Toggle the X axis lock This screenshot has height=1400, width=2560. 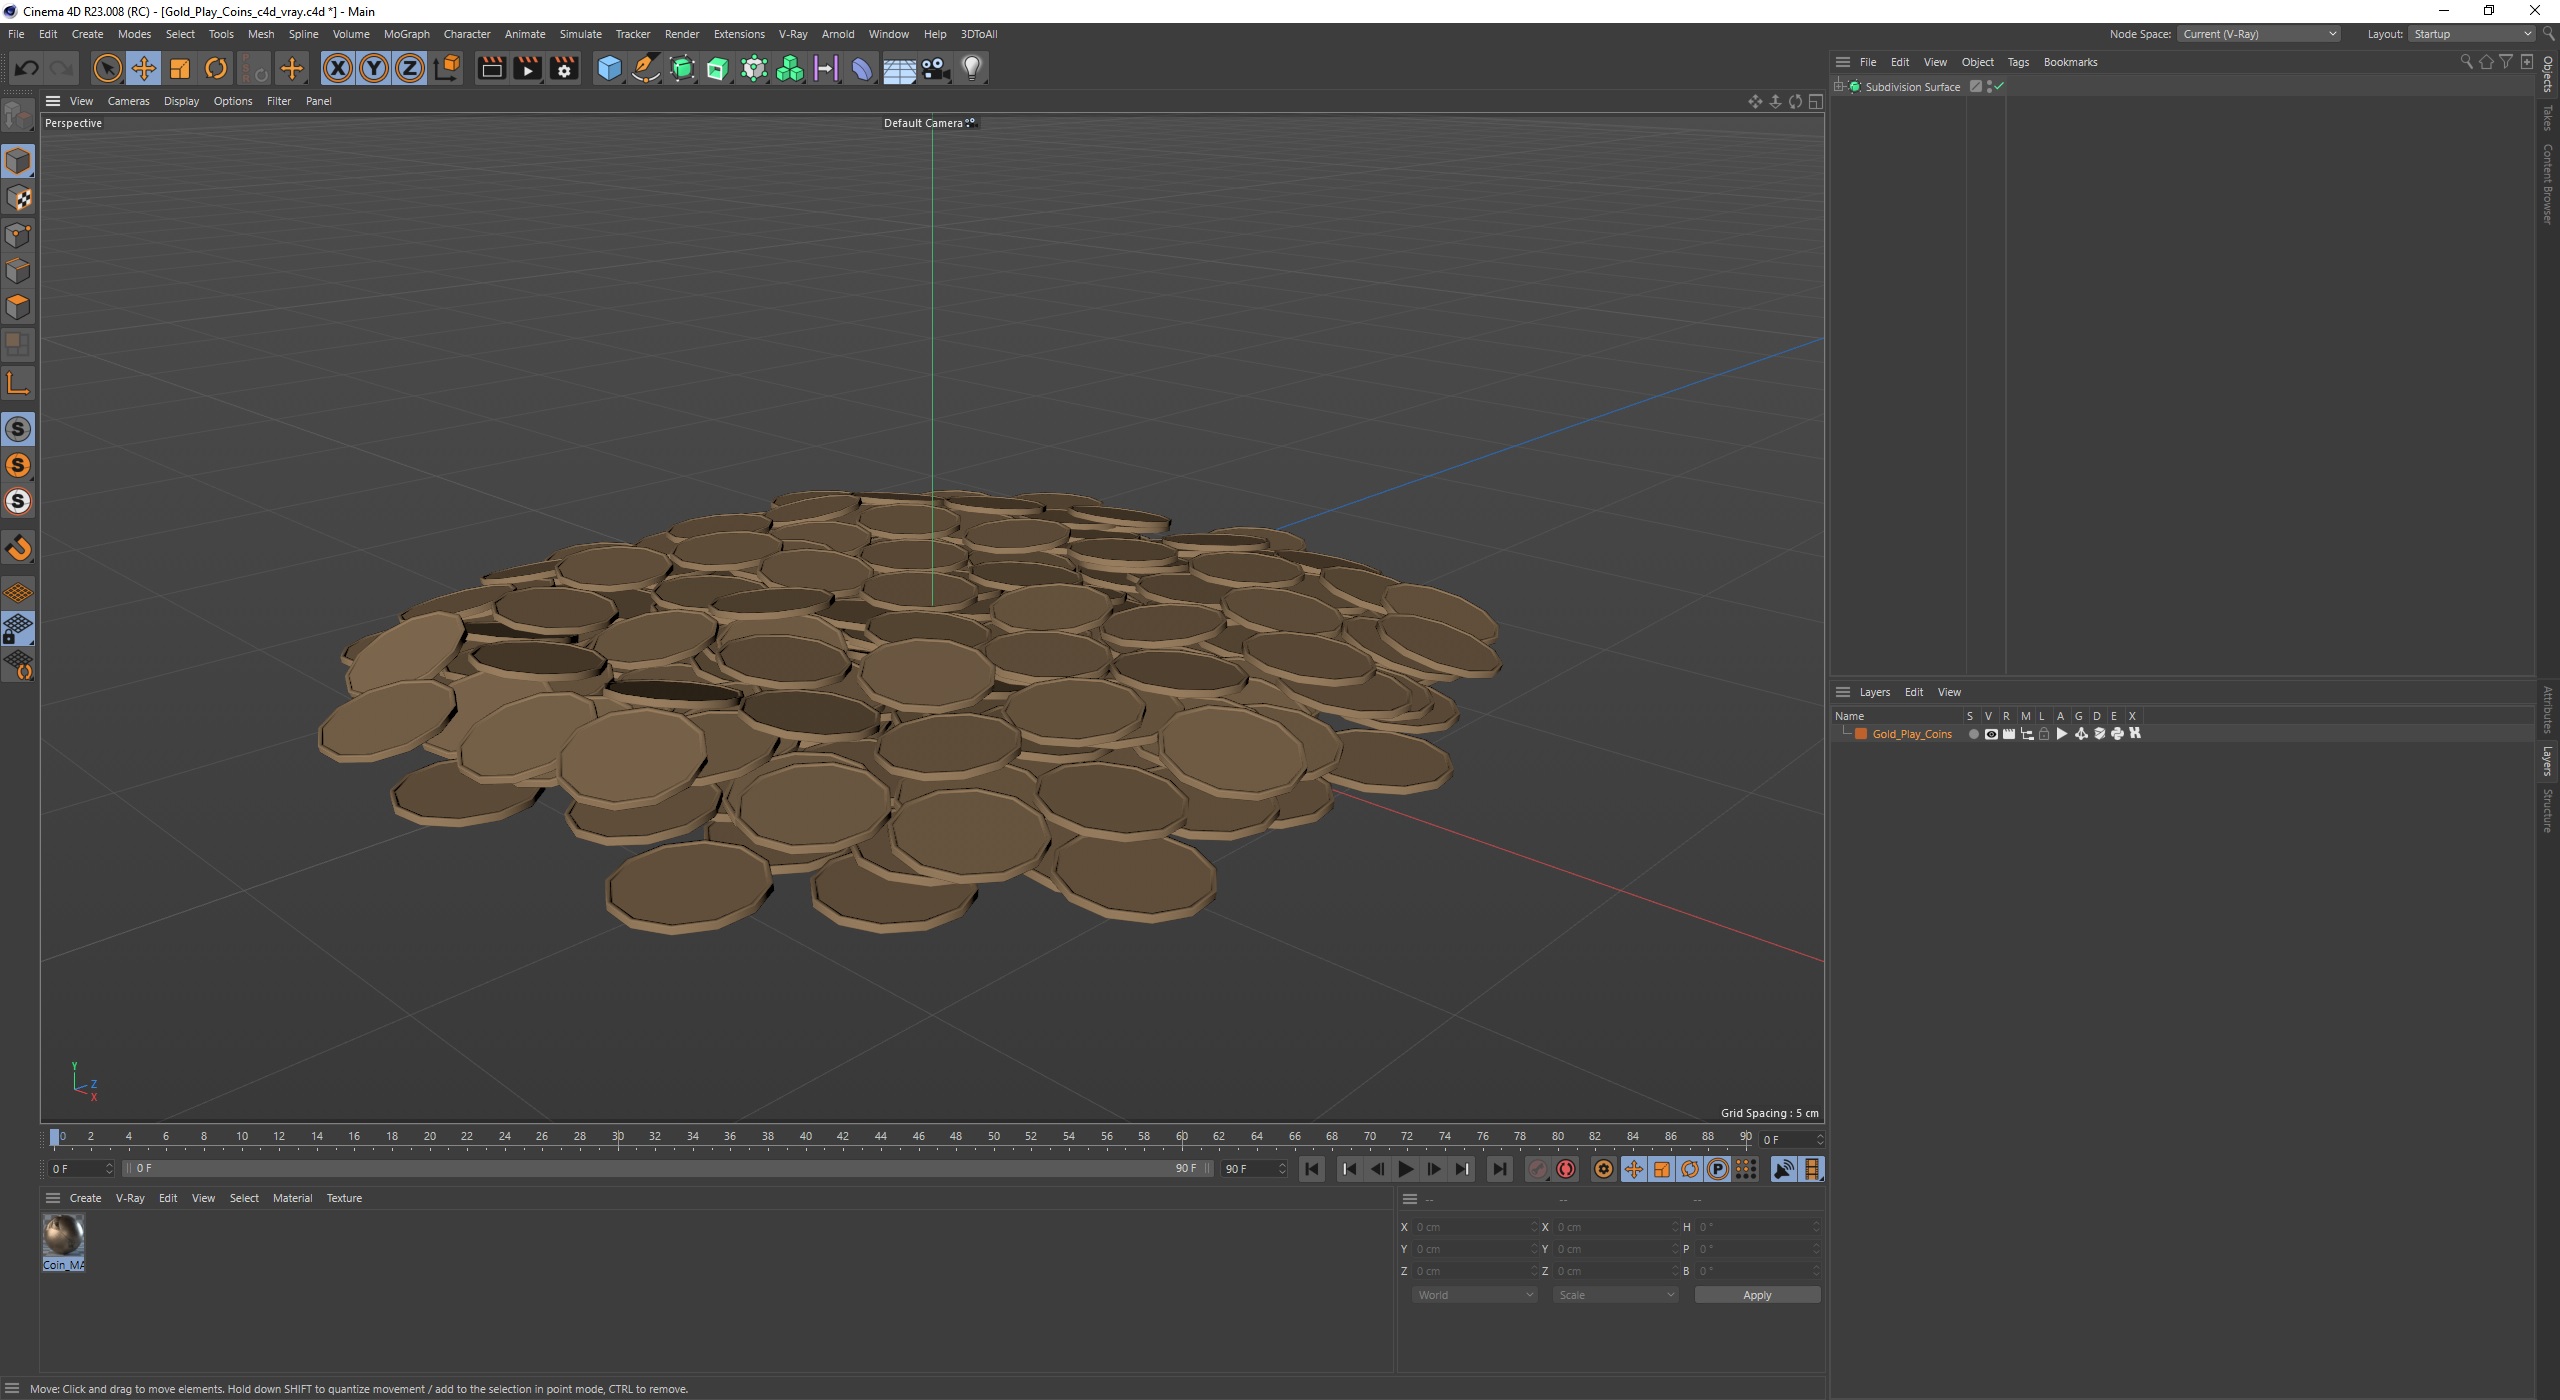pyautogui.click(x=338, y=68)
